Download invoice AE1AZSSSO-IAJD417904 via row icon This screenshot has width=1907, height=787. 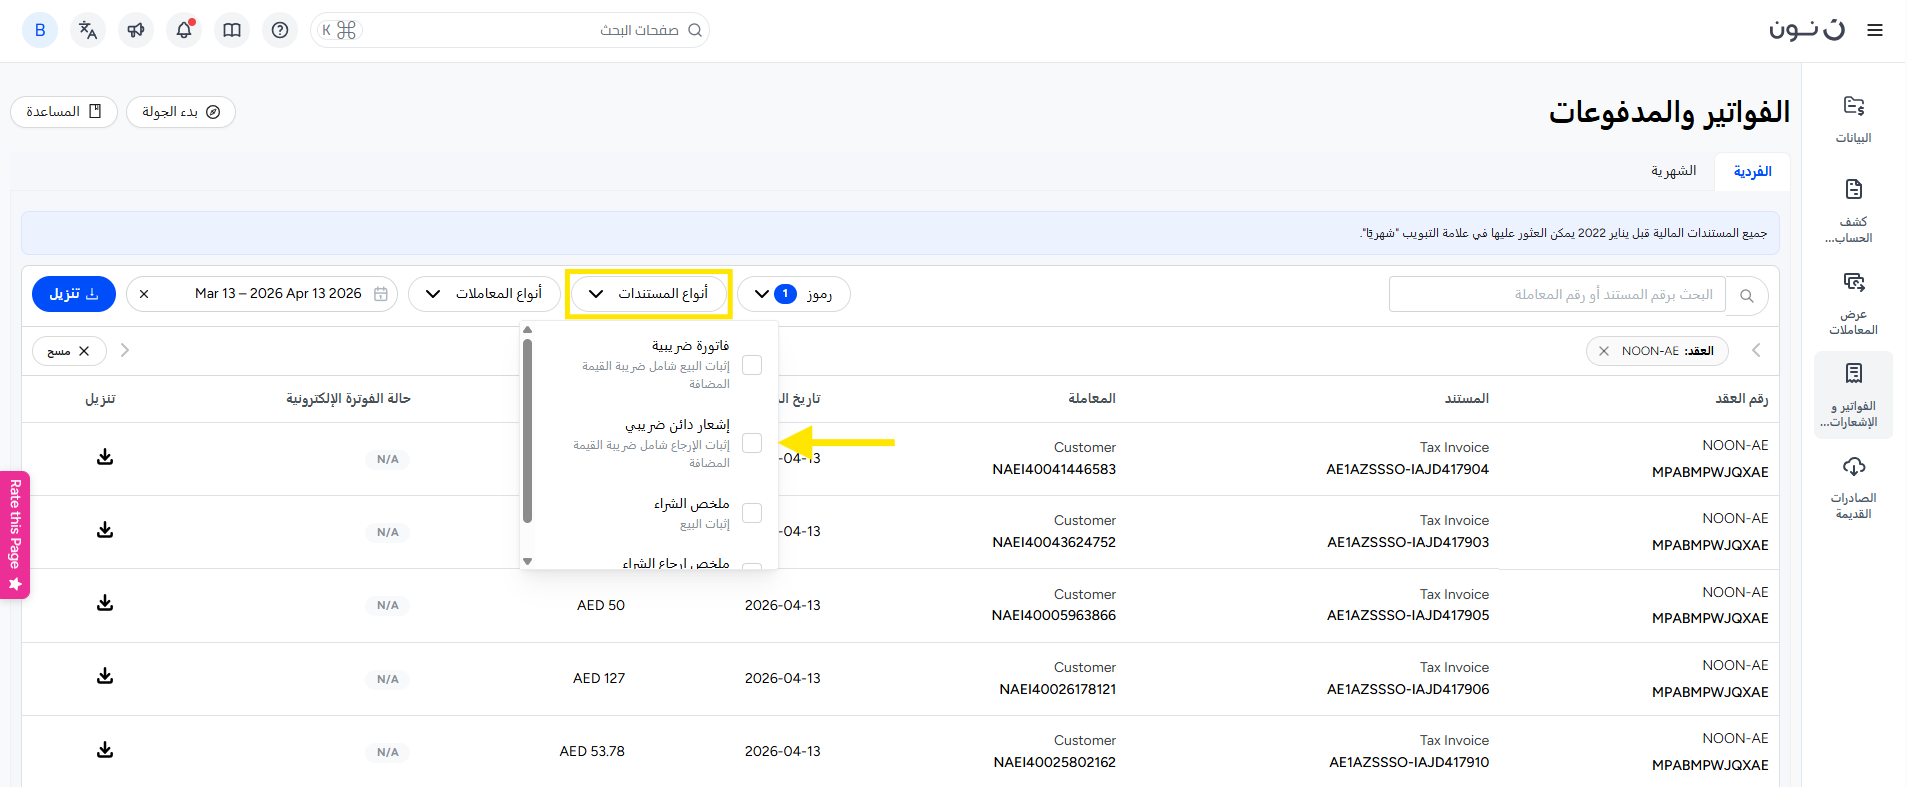[x=105, y=457]
